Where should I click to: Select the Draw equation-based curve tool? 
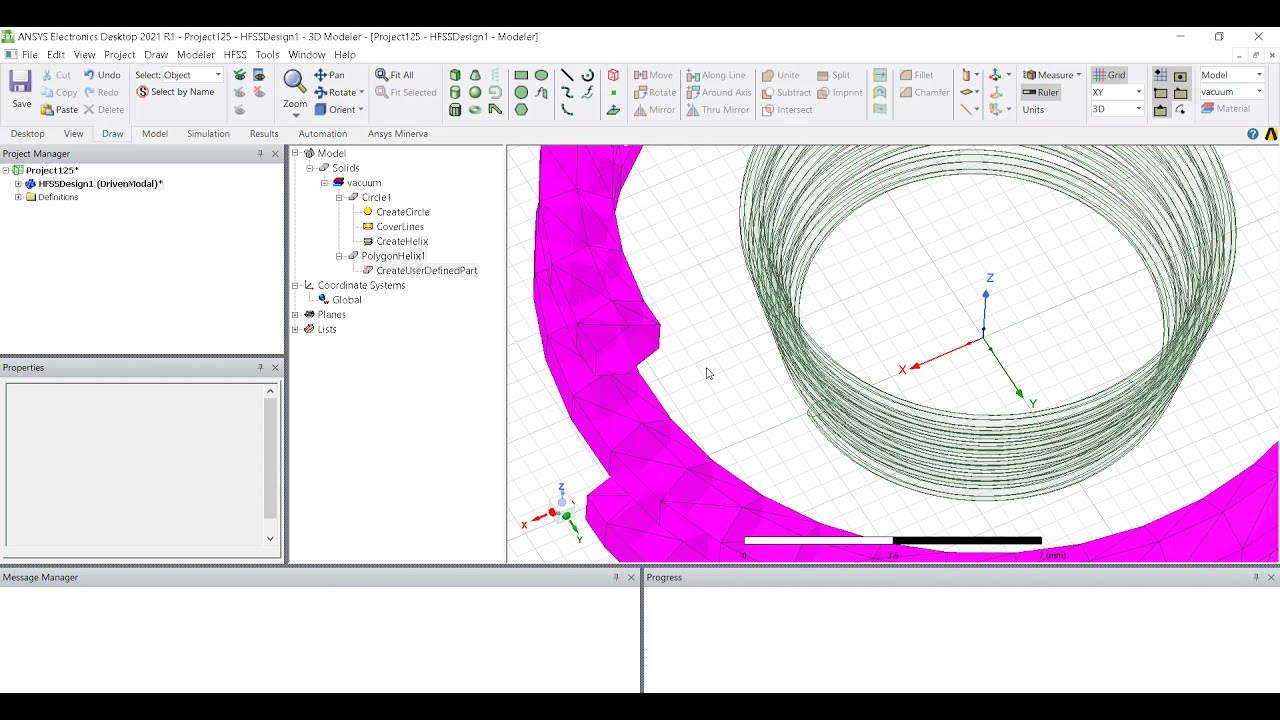pos(588,92)
